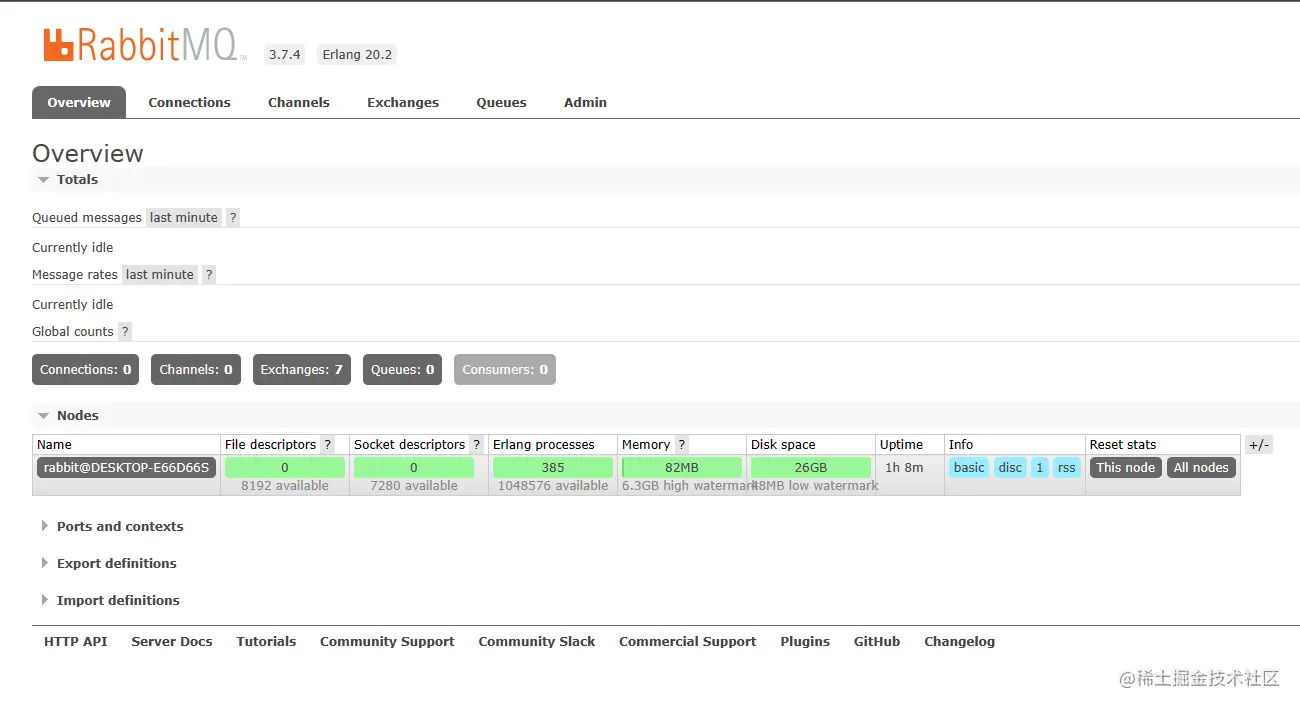
Task: Click the Memory 82MB usage bar
Action: (682, 468)
